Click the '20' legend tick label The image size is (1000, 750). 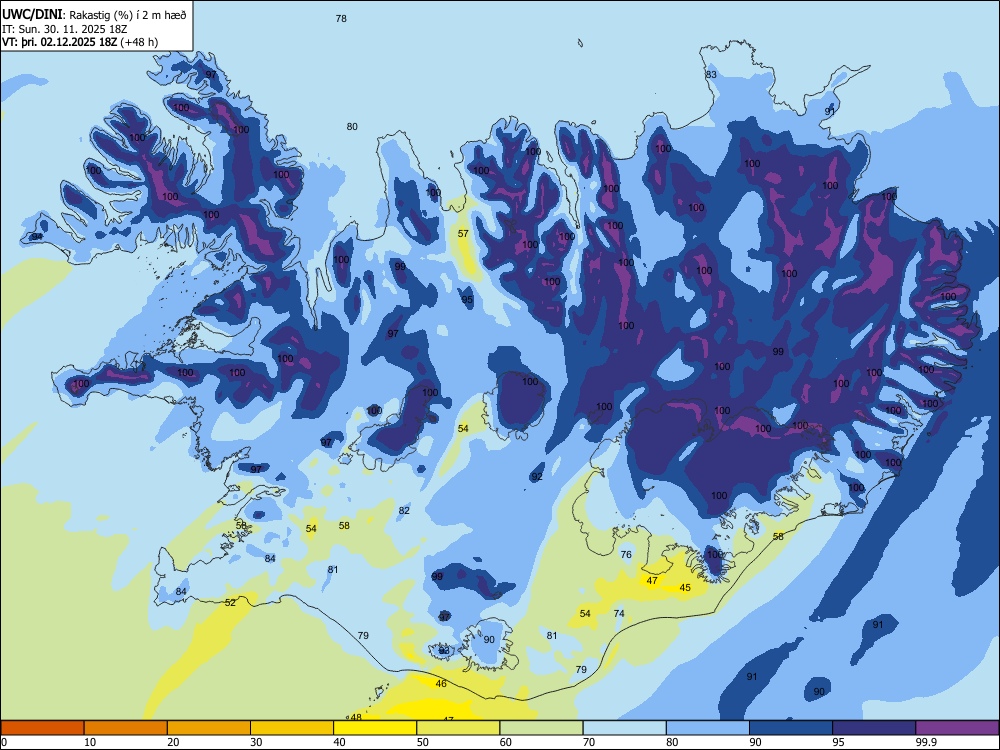(173, 742)
